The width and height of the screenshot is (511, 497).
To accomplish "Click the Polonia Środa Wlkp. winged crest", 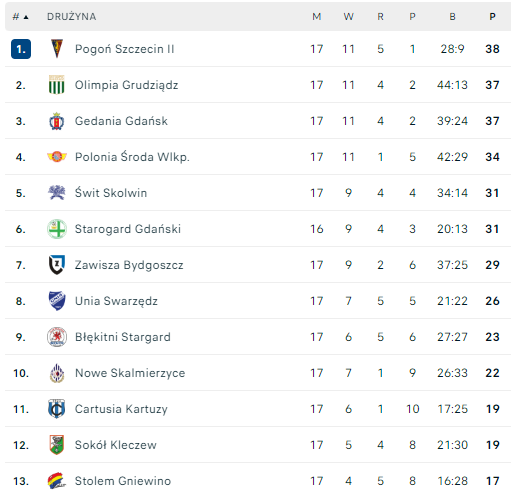I will pos(57,156).
